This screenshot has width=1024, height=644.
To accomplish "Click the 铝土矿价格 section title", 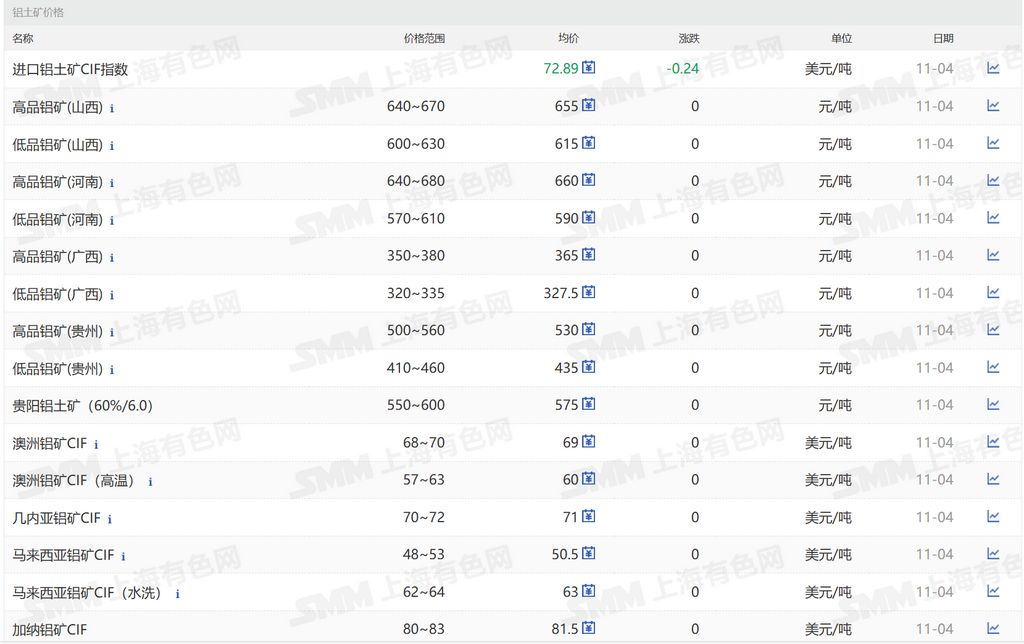I will (x=38, y=13).
